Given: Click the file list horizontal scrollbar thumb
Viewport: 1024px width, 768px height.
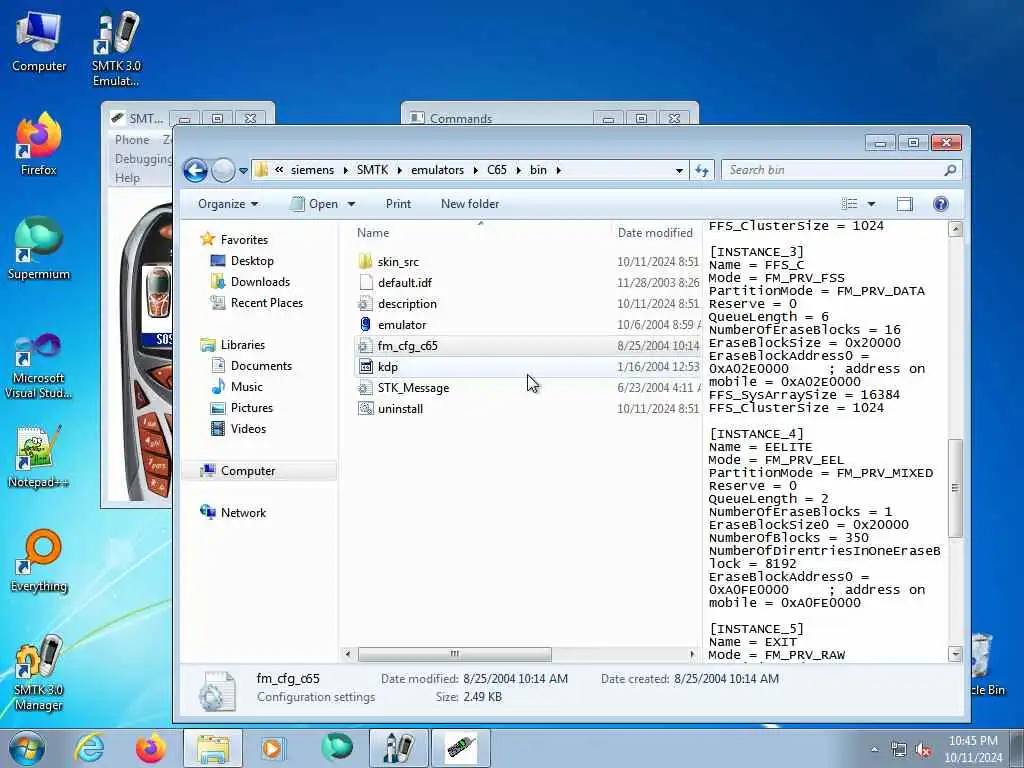Looking at the screenshot, I should click(x=455, y=654).
